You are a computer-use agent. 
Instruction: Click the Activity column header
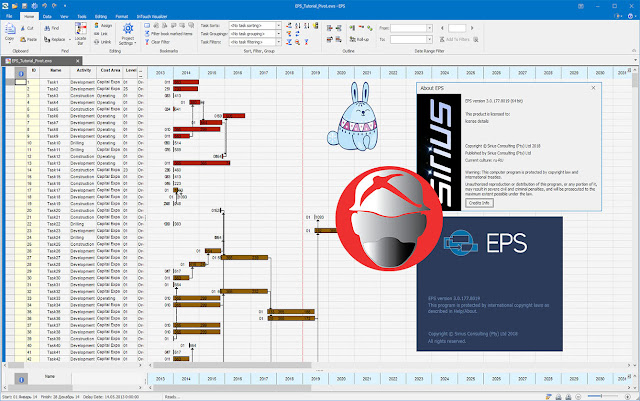coord(83,71)
